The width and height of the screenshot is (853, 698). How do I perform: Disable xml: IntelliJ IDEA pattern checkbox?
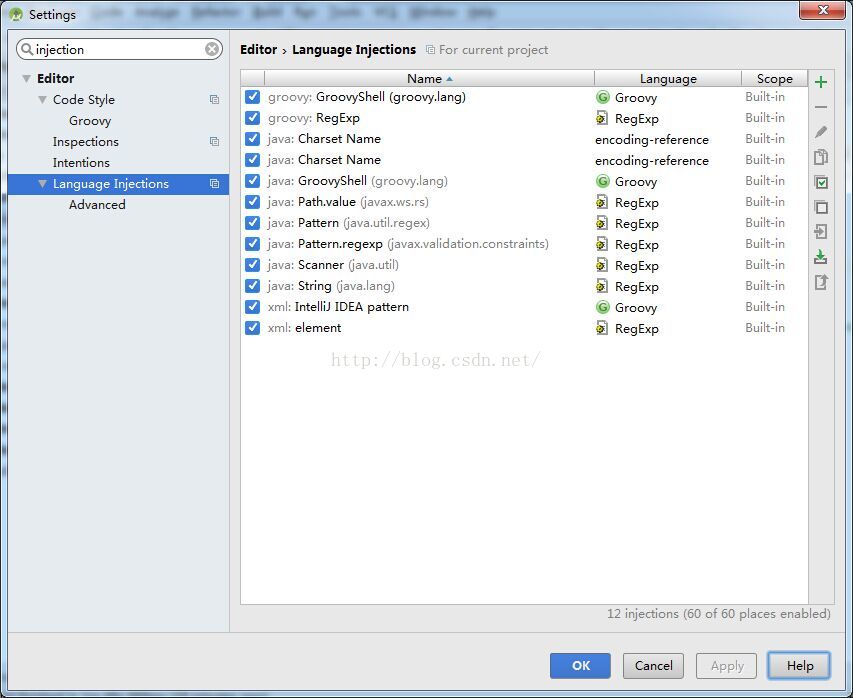click(x=252, y=307)
